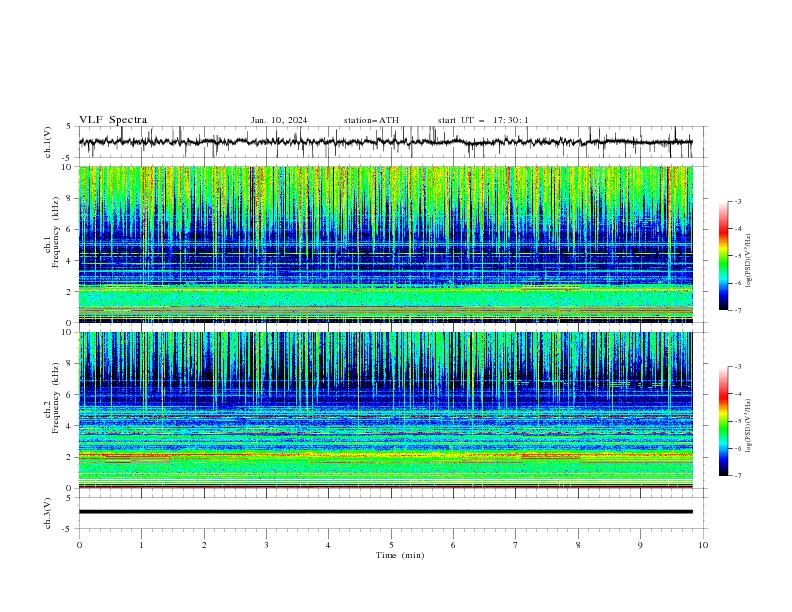The image size is (792, 612).
Task: Click the ch.1 voltage waveform trace
Action: click(385, 142)
